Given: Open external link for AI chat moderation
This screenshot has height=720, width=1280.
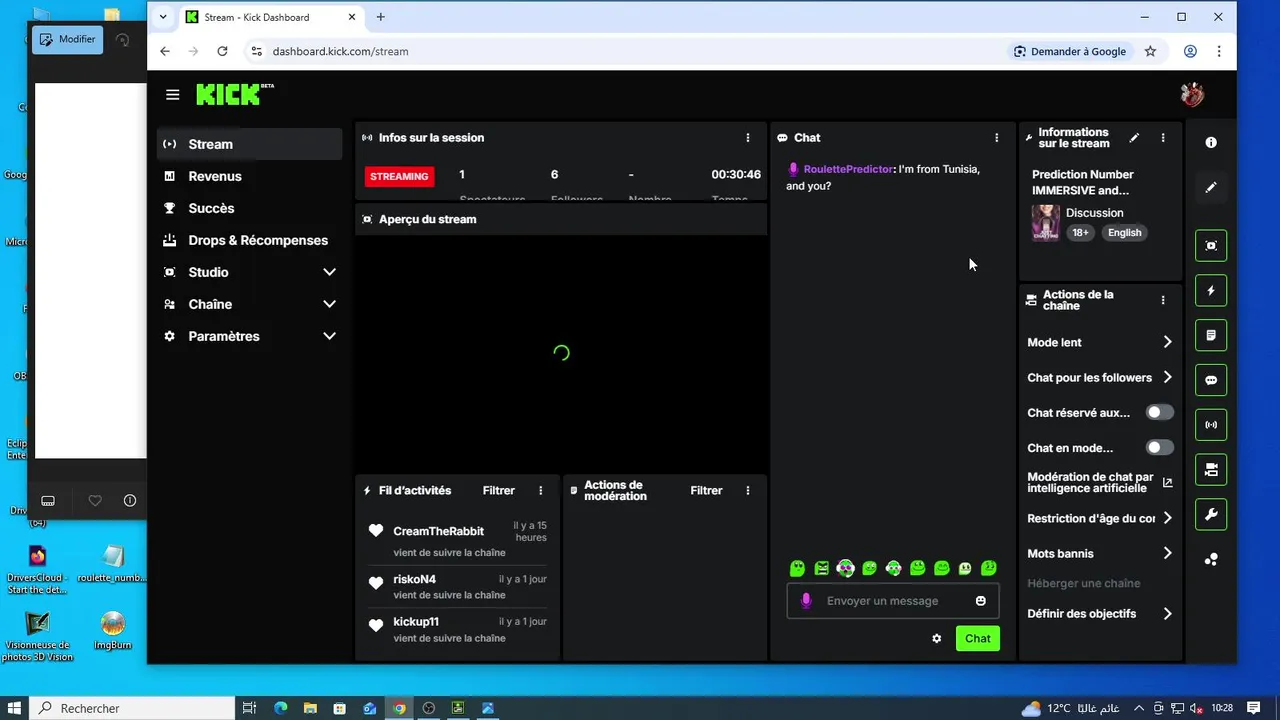Looking at the screenshot, I should pos(1167,483).
